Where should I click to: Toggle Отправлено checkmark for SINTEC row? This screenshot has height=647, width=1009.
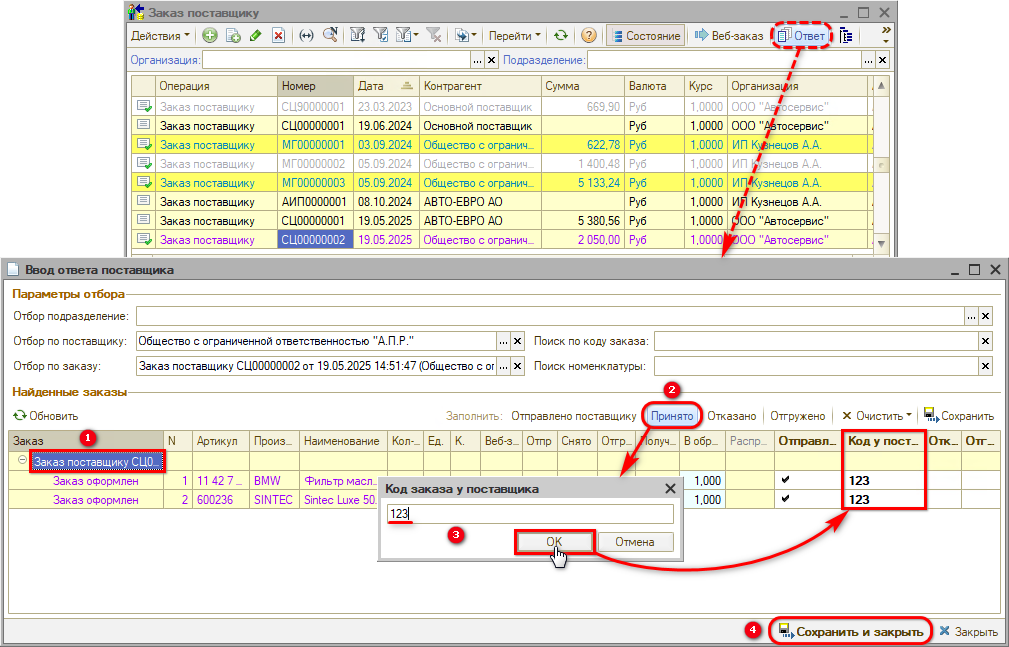coord(786,500)
